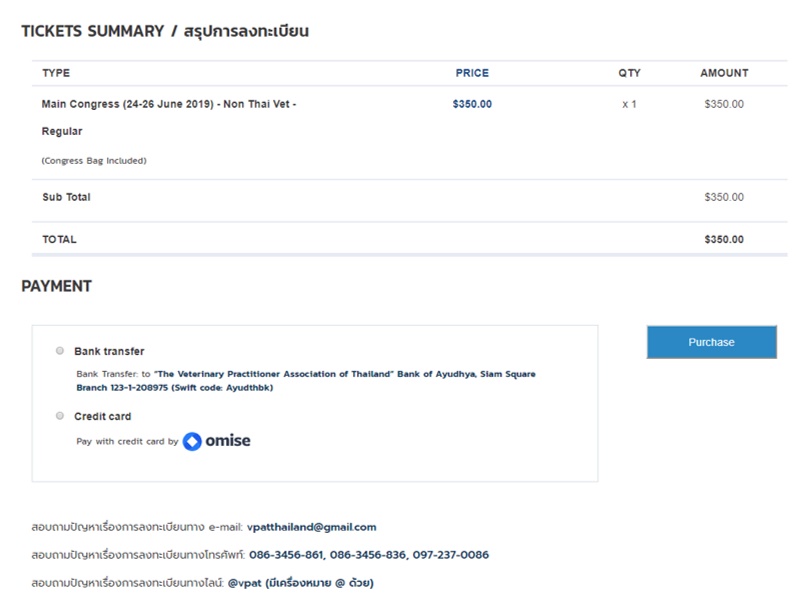Click the Sub Total row label
The height and width of the screenshot is (612, 798).
pos(66,197)
